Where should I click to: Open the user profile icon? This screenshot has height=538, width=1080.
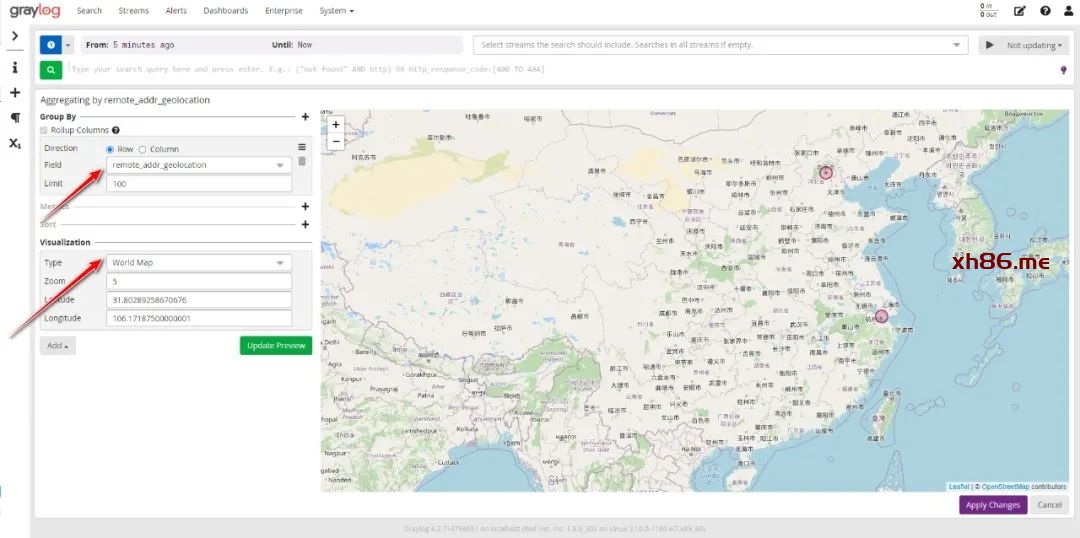[x=1068, y=11]
